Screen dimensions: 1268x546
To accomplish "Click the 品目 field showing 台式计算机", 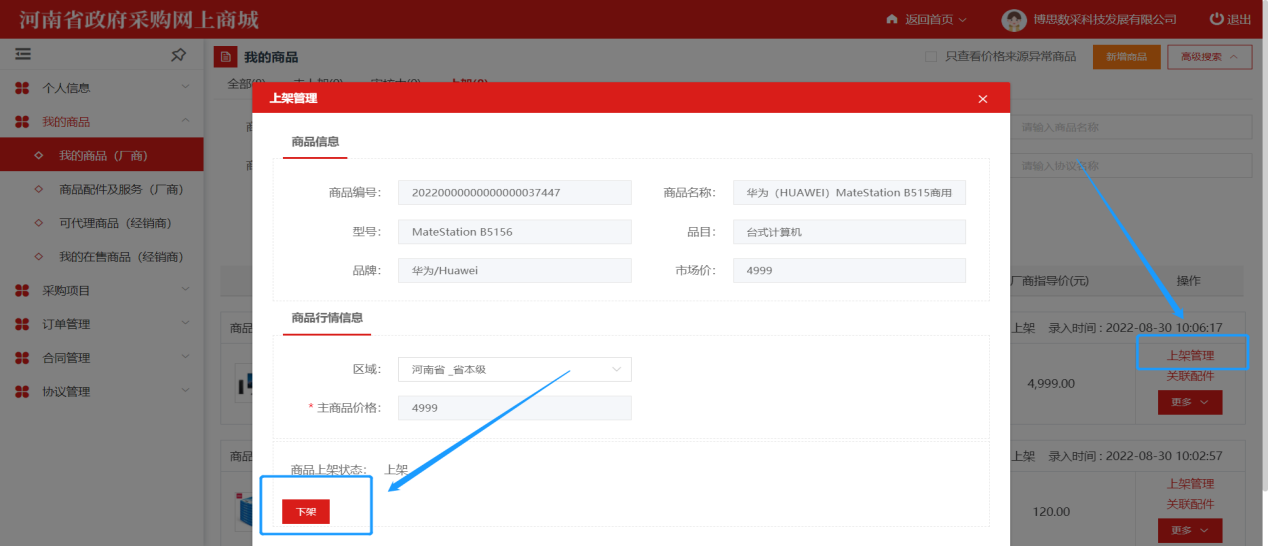I will [849, 232].
